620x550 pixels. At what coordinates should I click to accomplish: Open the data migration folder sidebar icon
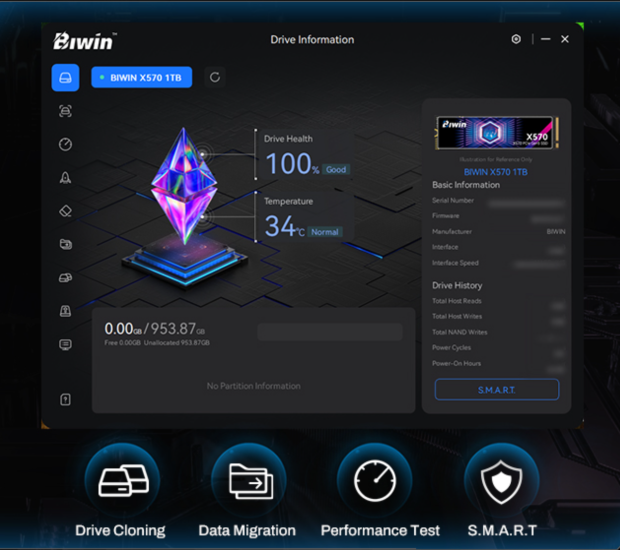coord(65,244)
